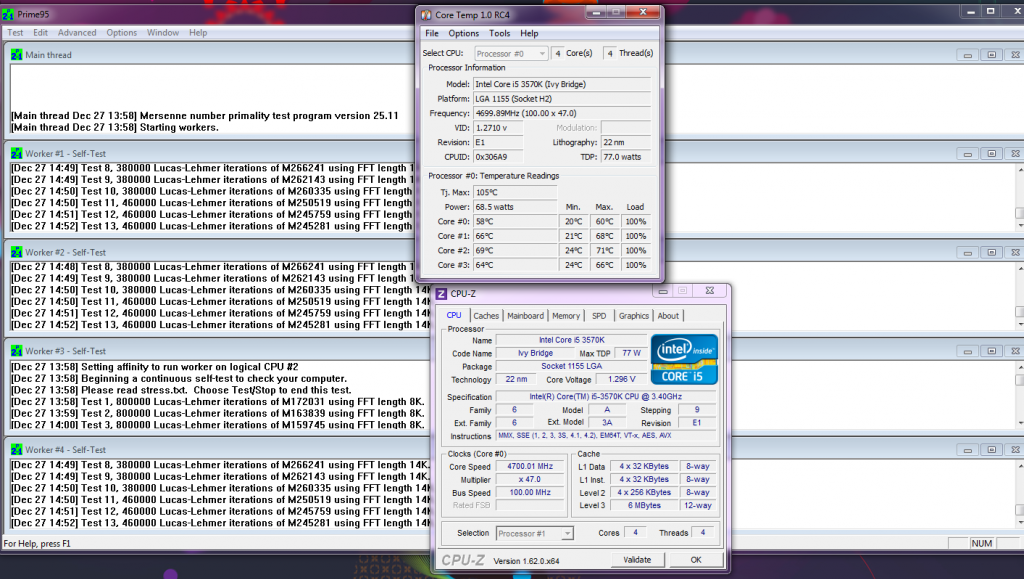Maximize the Worker #1 child window
The width and height of the screenshot is (1024, 579).
[991, 153]
